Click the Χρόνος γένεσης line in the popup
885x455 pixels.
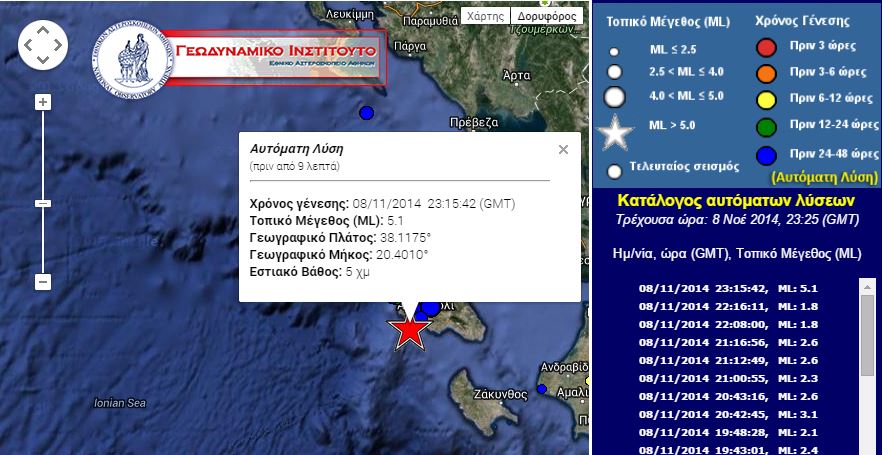pos(382,204)
